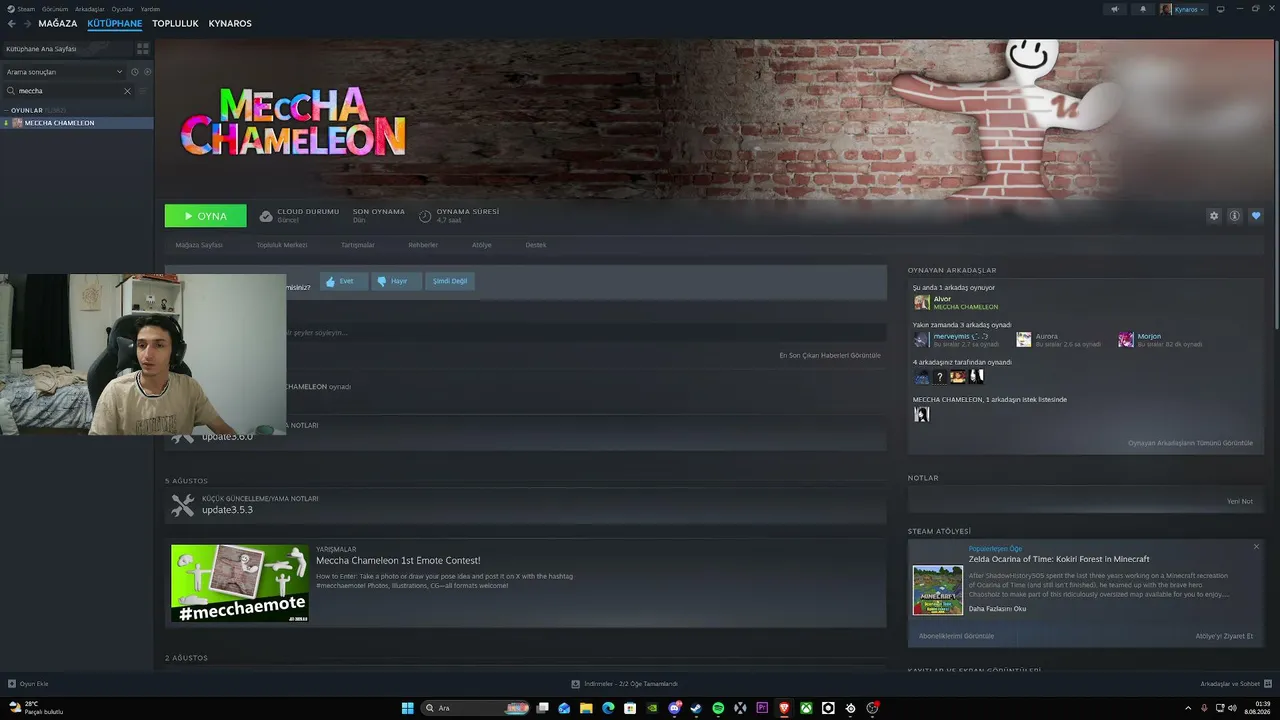Dismiss the Steam Atölyesi workshop item
The image size is (1280, 720).
tap(1256, 547)
